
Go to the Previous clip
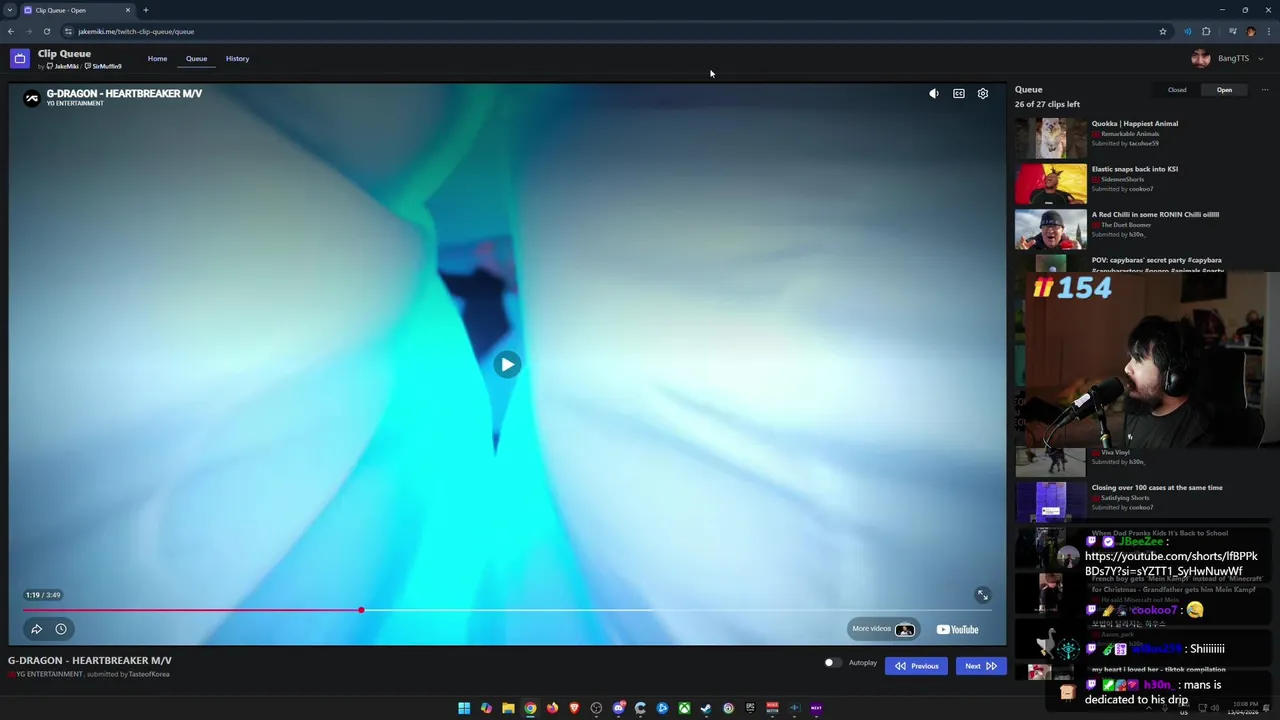[x=916, y=666]
